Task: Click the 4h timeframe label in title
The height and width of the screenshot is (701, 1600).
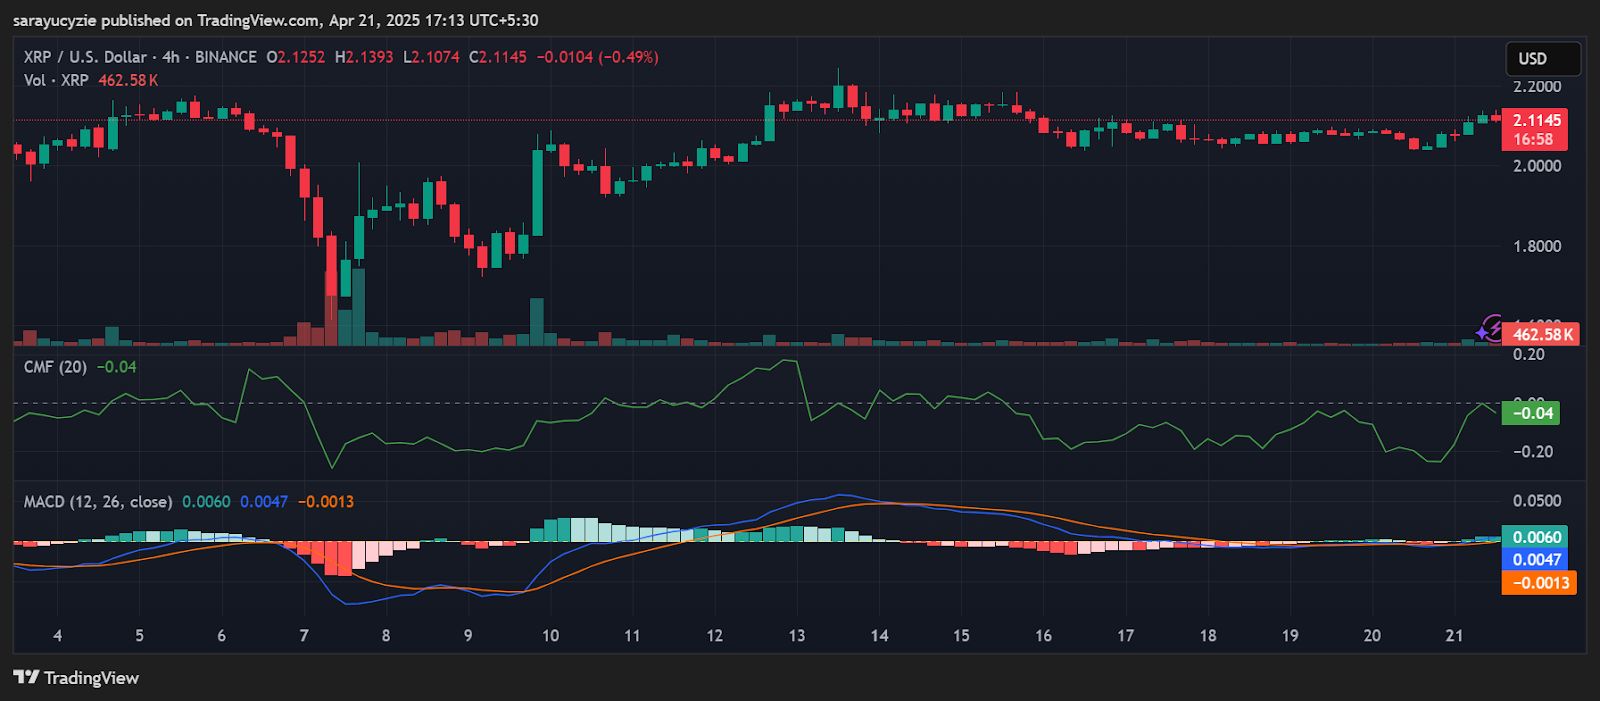Action: coord(171,57)
